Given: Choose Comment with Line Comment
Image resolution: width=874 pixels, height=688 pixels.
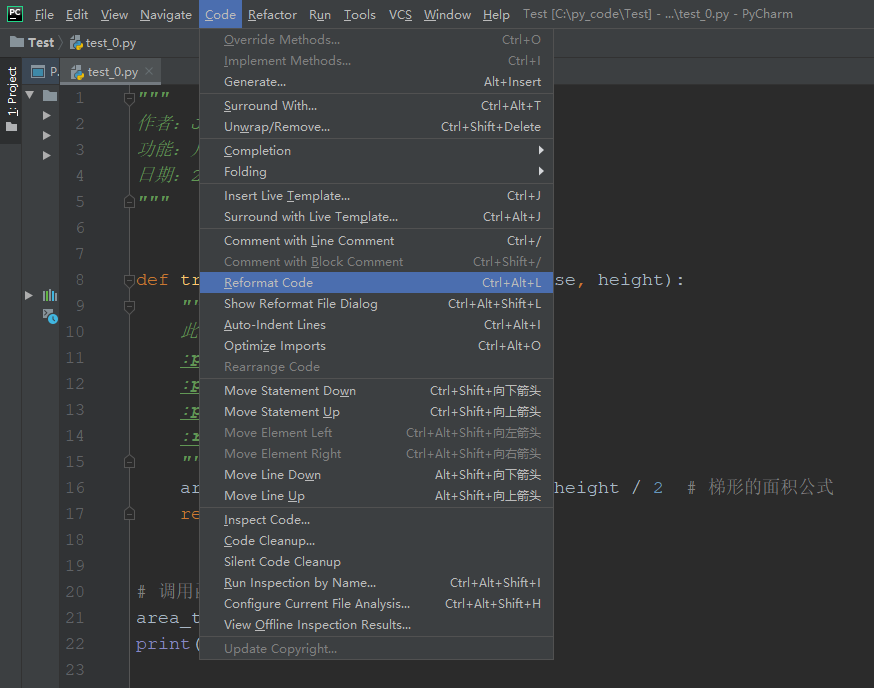Looking at the screenshot, I should pyautogui.click(x=376, y=241).
